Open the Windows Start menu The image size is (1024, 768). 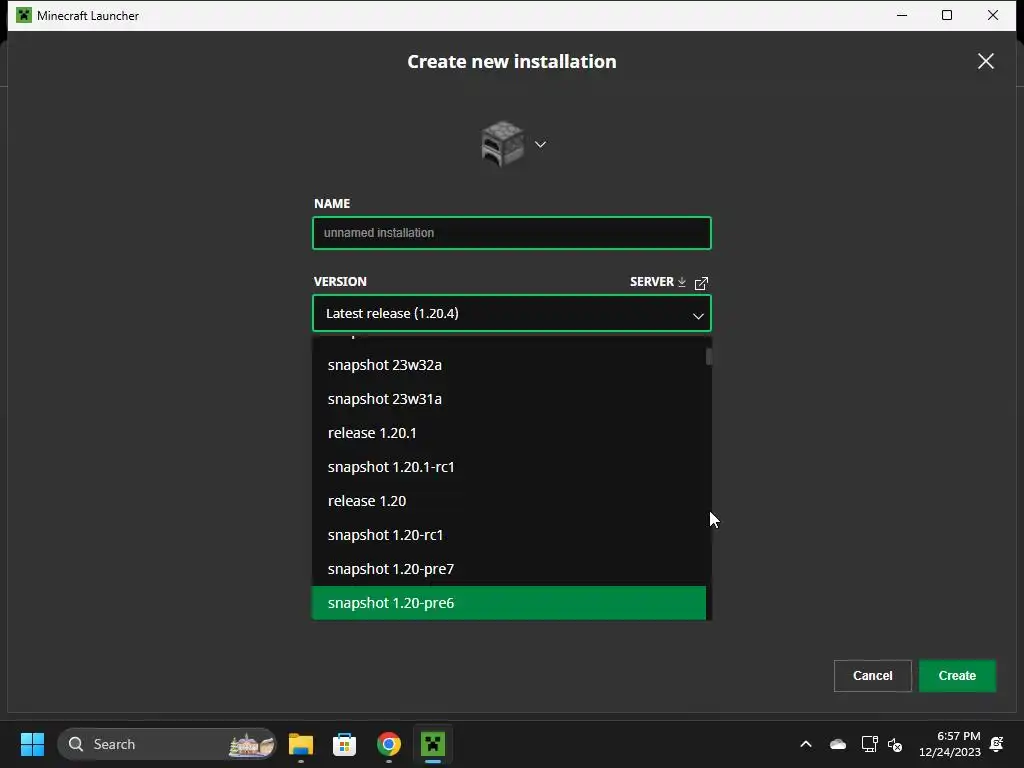tap(32, 744)
